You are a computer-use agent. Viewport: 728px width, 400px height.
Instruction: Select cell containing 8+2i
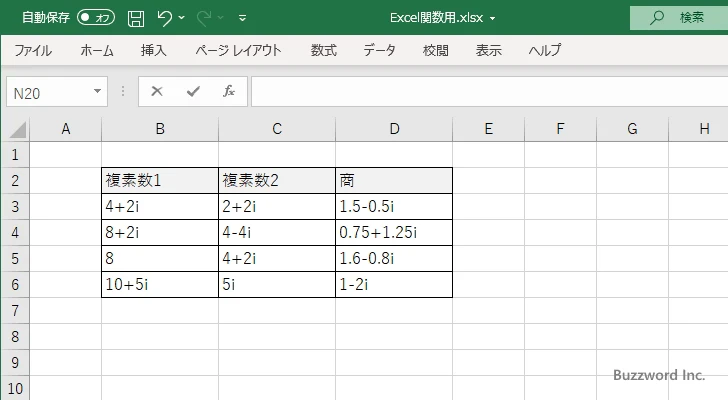click(160, 232)
